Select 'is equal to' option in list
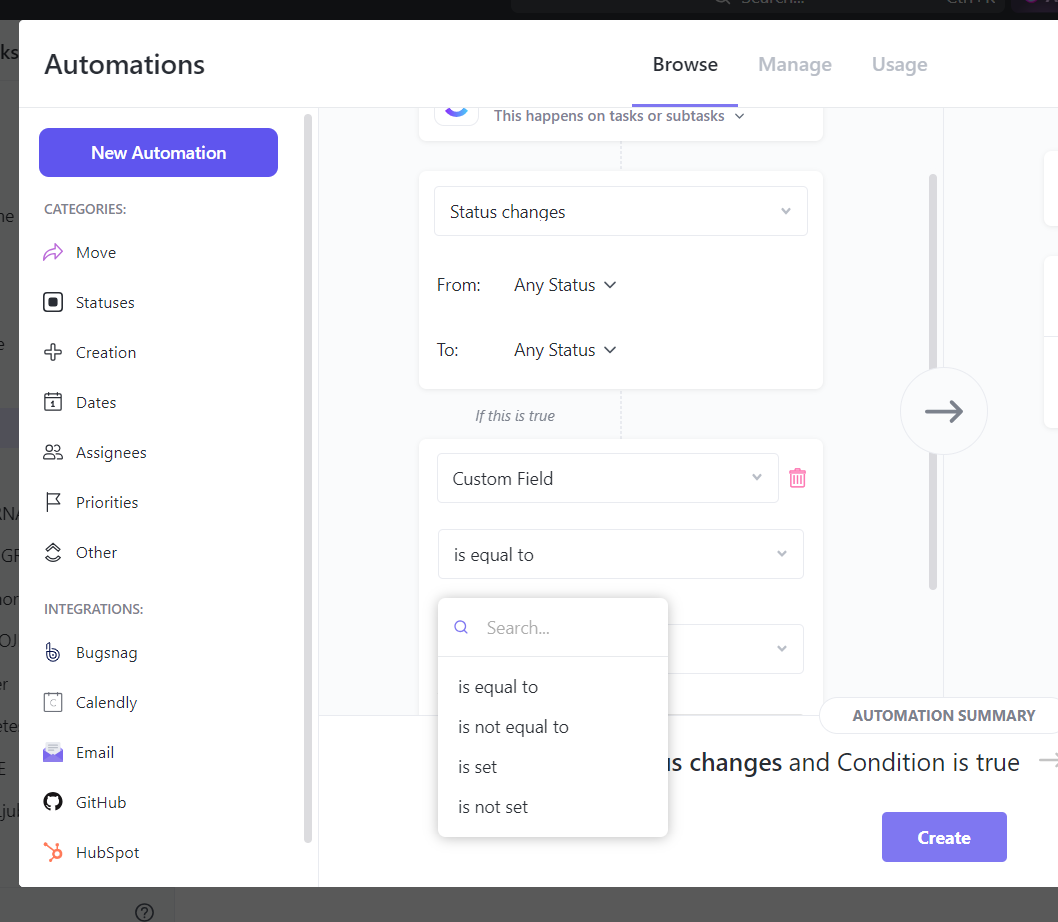1058x922 pixels. [553, 686]
